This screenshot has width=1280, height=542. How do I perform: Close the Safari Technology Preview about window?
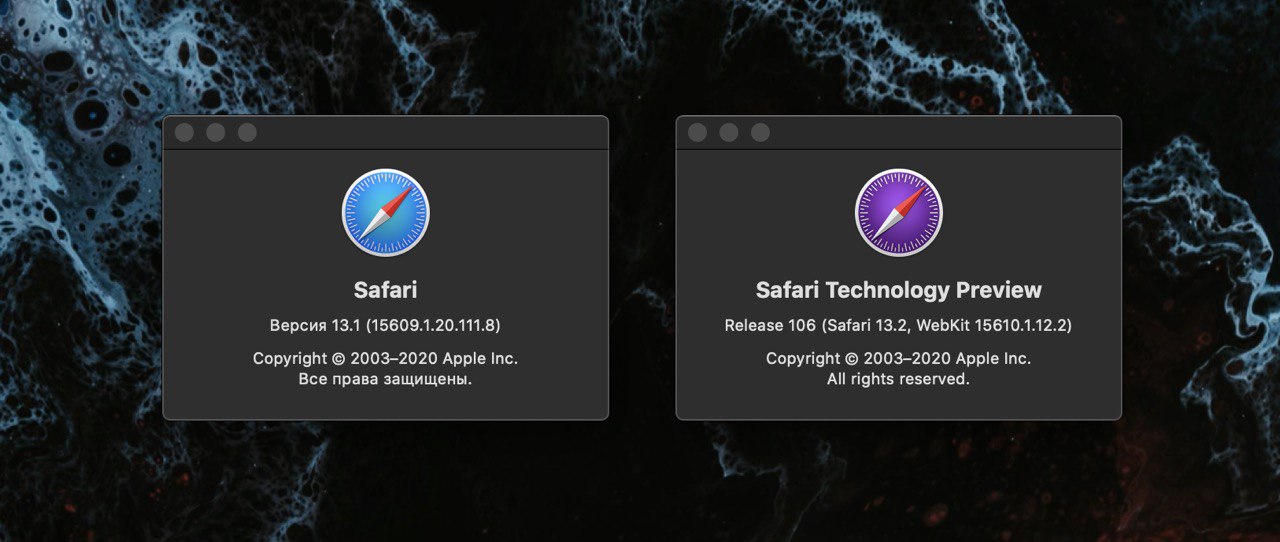coord(697,133)
